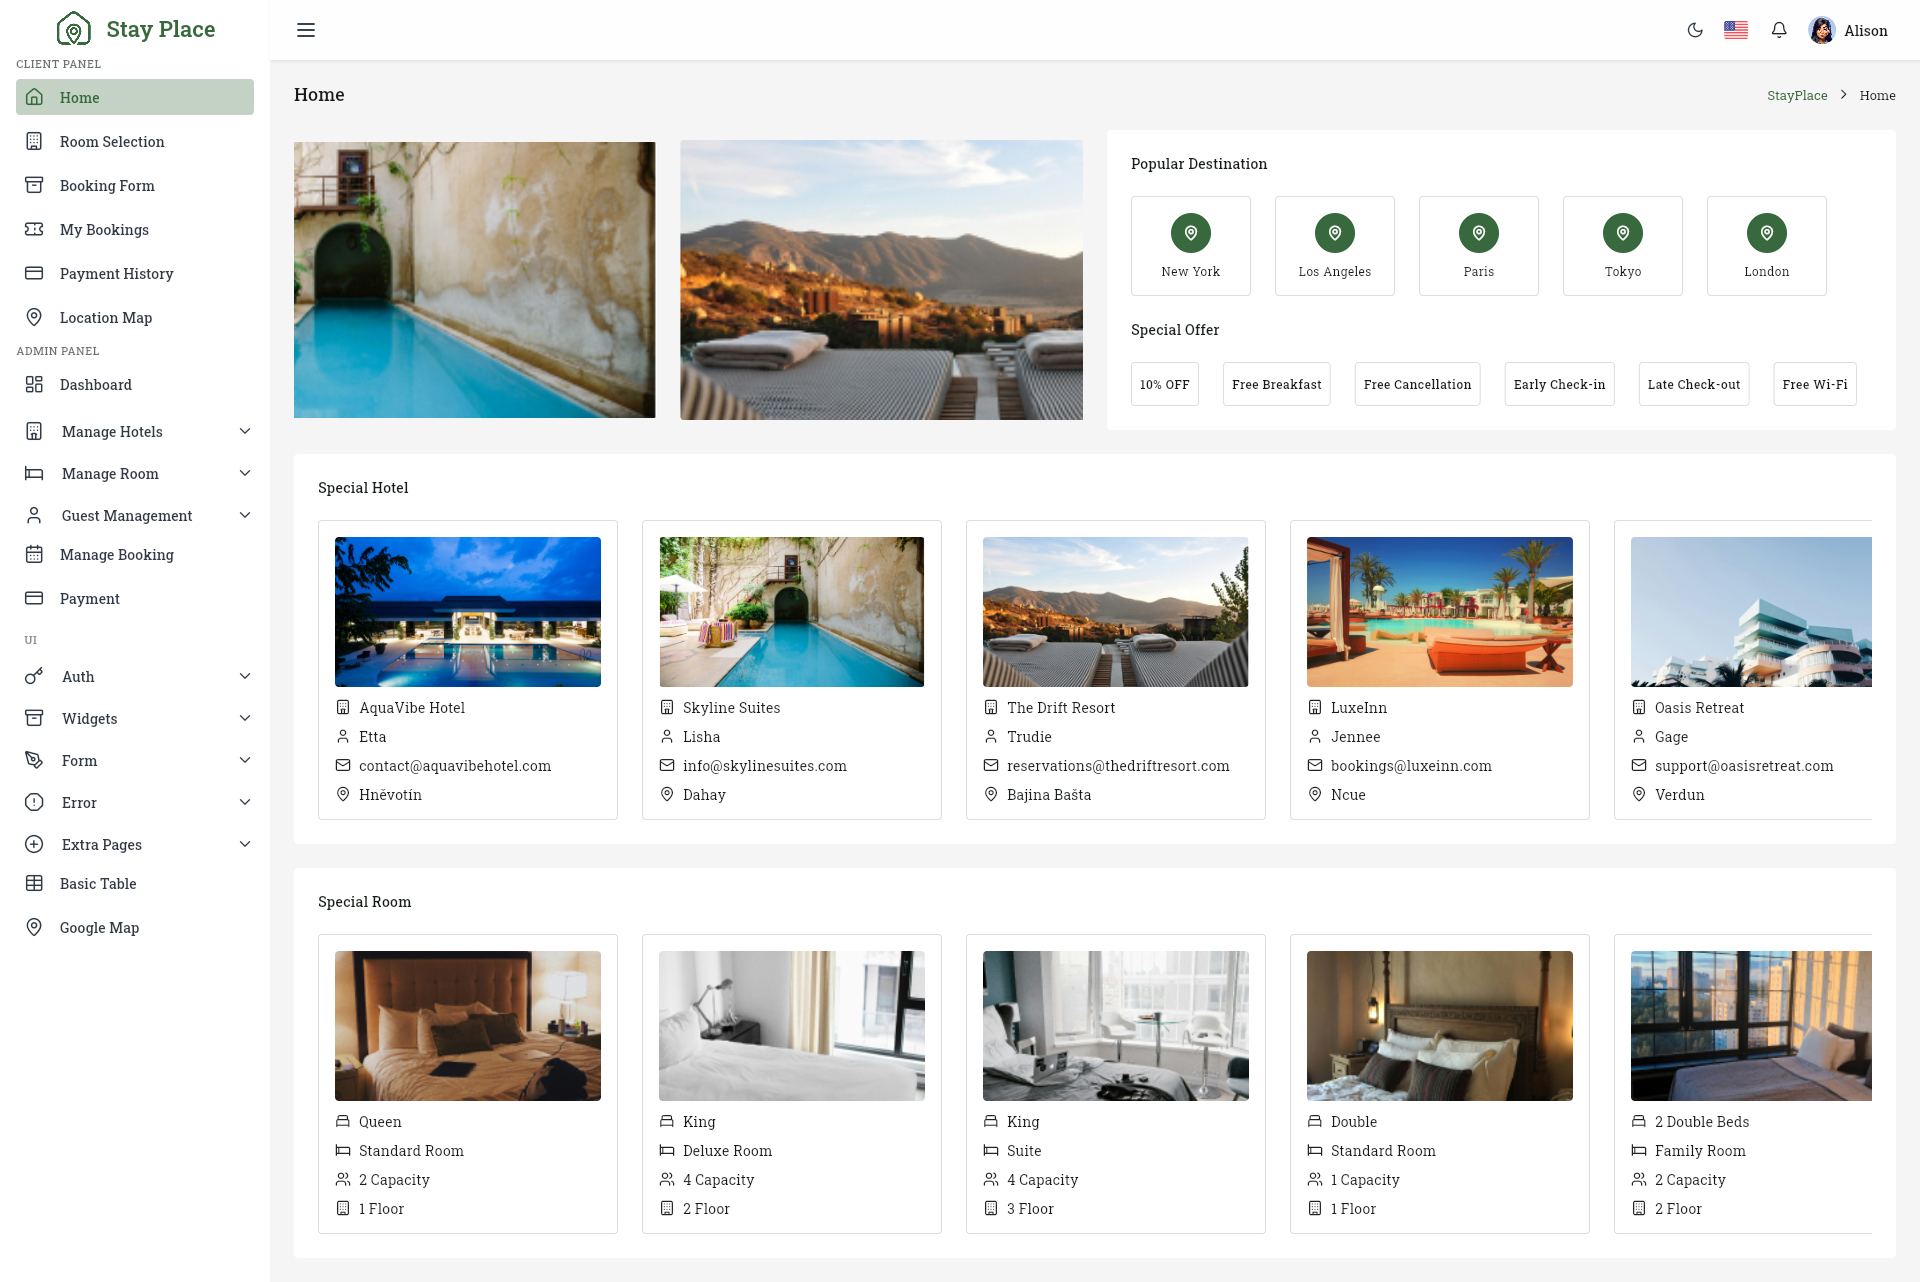Click the Manage Booking calendar icon
This screenshot has width=1920, height=1282.
tap(34, 554)
